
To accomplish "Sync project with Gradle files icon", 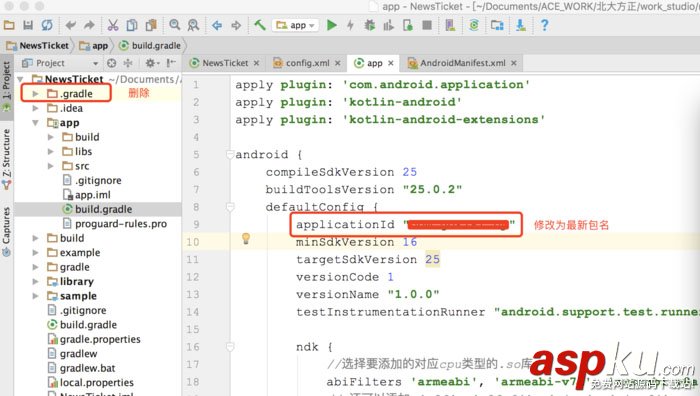I will click(474, 25).
